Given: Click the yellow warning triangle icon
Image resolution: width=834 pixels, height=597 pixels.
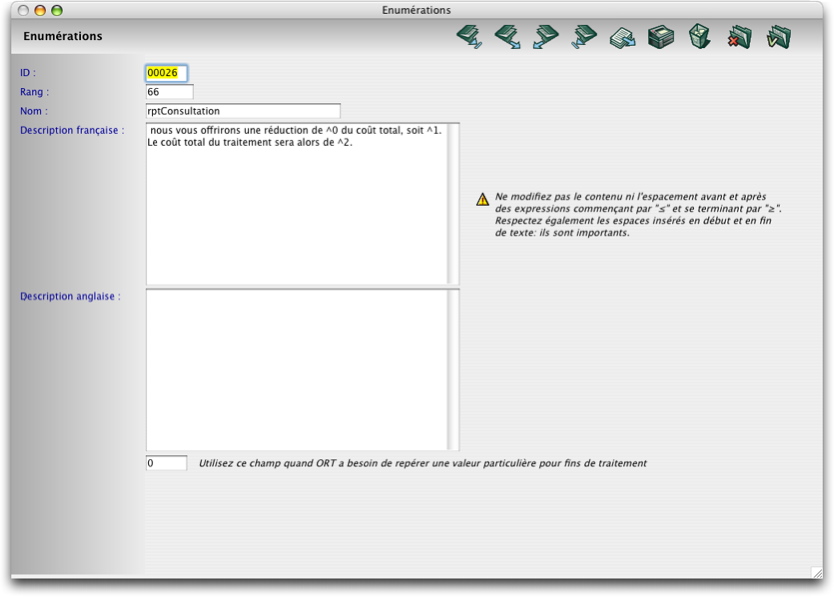Looking at the screenshot, I should click(482, 200).
